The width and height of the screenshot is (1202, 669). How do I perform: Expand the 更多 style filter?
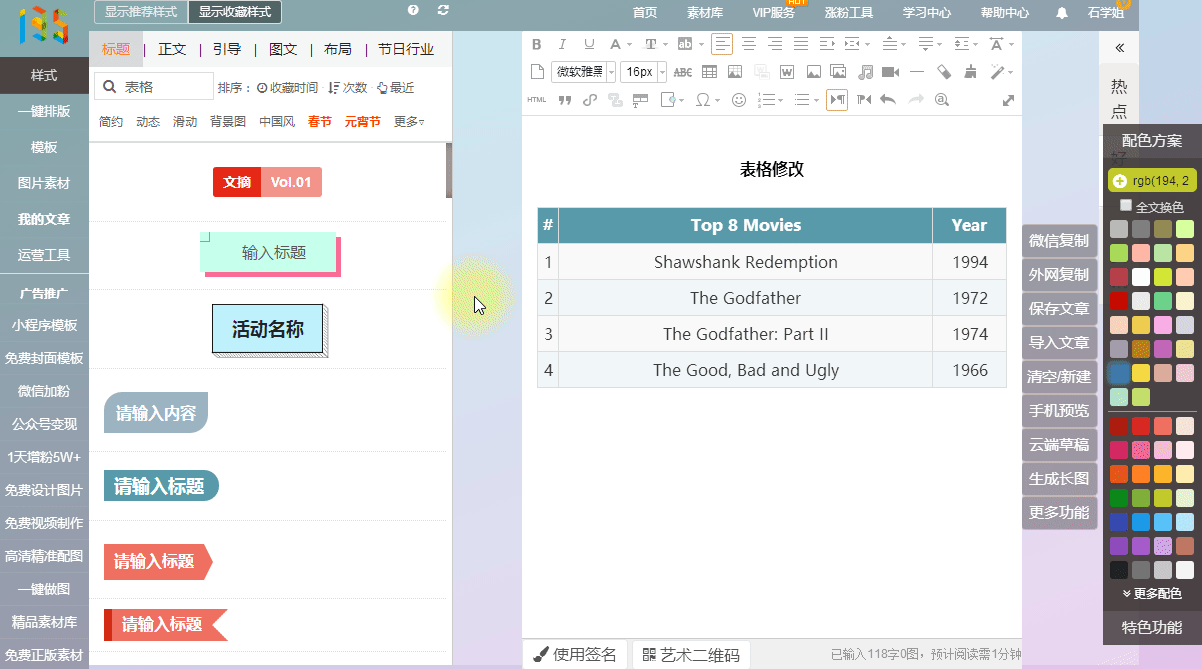409,122
